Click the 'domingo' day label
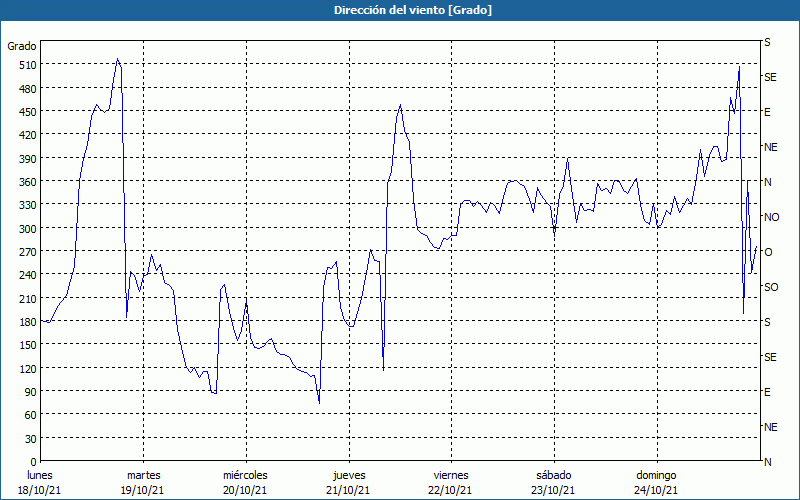 click(656, 476)
